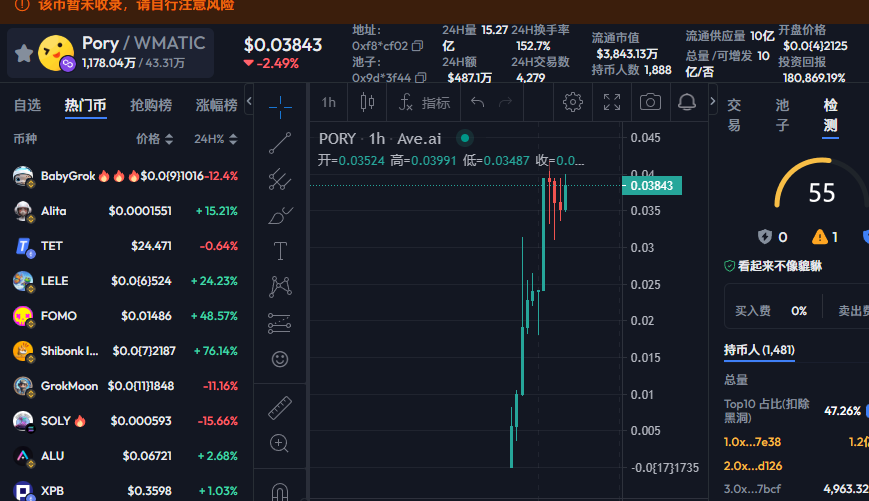Select LELE in the coin list
The image size is (869, 501).
click(126, 281)
